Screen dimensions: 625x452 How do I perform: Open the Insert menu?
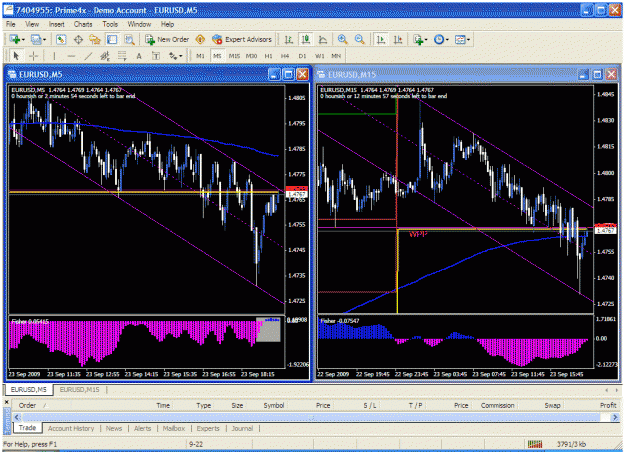tap(57, 24)
